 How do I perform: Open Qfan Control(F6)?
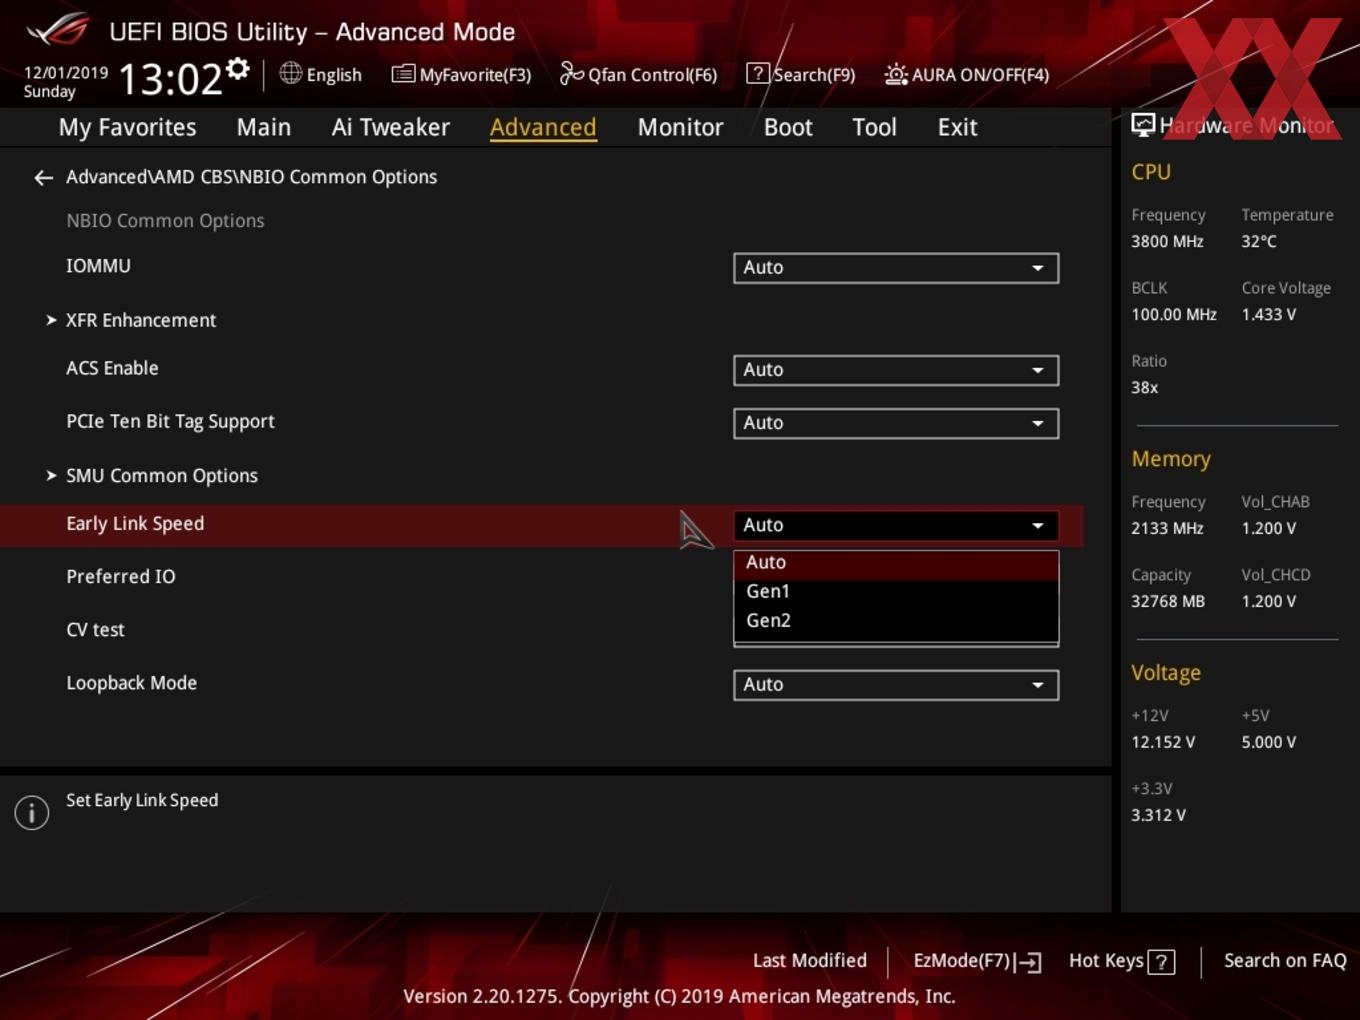[638, 74]
